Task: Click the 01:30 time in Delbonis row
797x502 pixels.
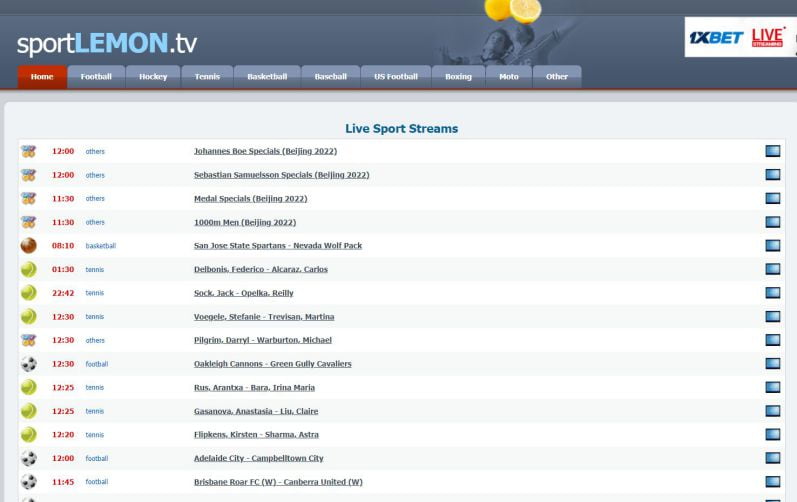Action: 63,269
